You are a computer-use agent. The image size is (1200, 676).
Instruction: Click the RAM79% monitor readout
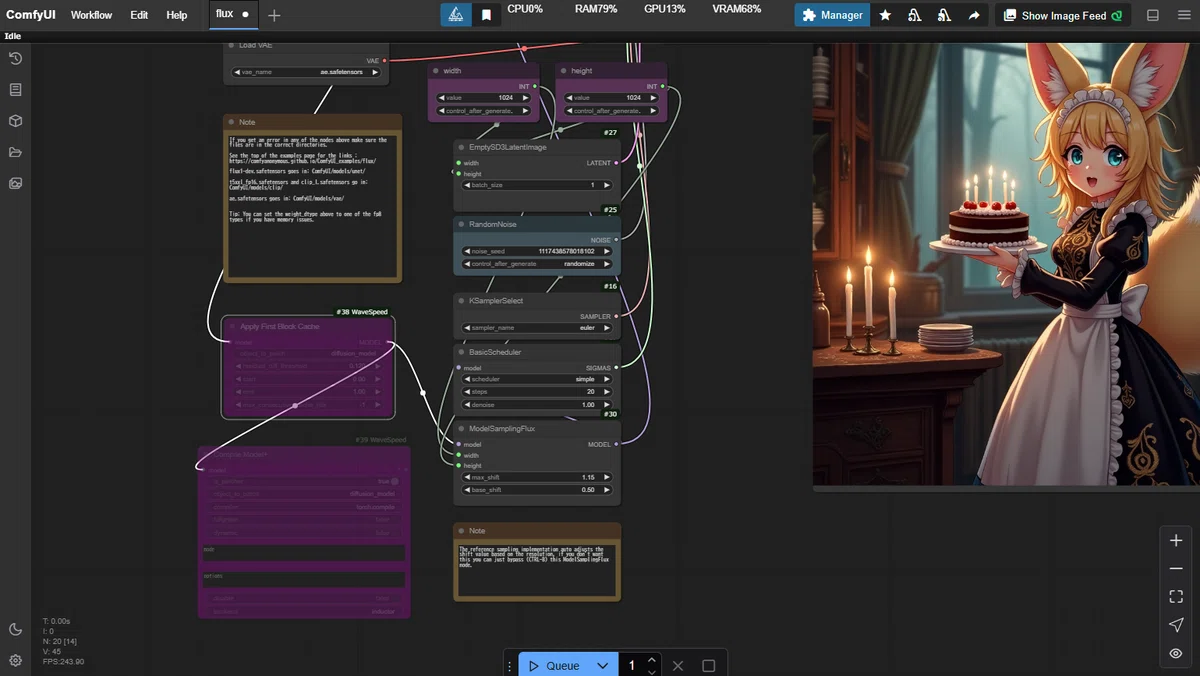click(596, 8)
